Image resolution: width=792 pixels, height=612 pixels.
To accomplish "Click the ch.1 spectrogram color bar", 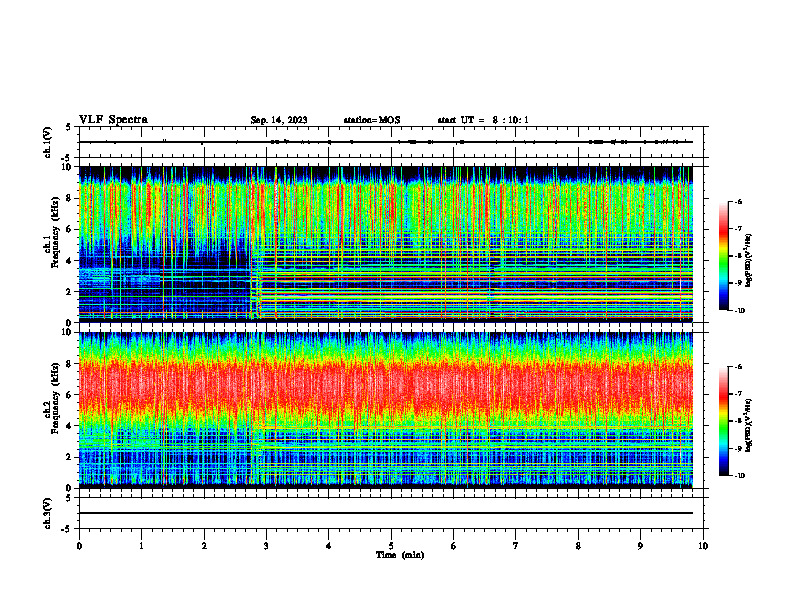I will 724,256.
